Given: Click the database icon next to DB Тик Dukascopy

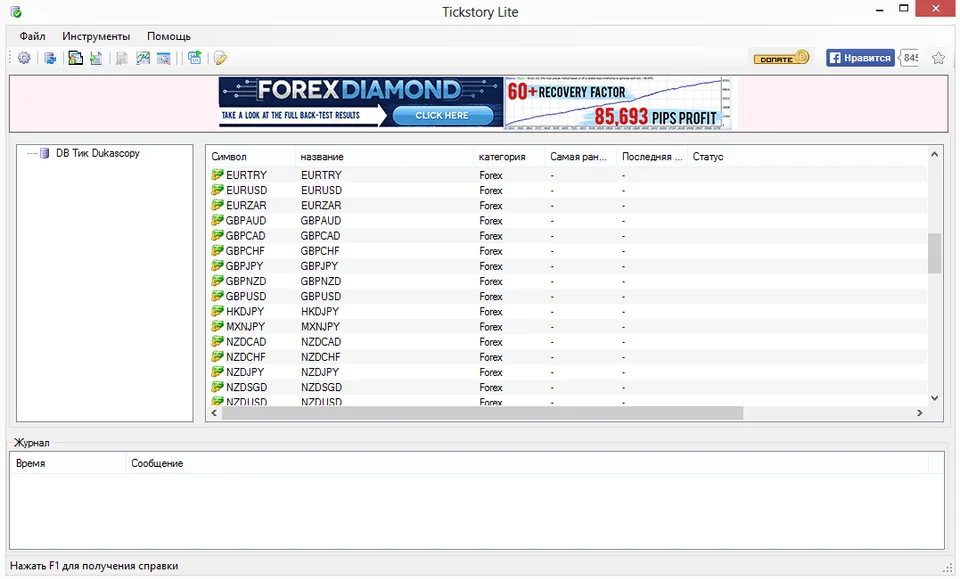Looking at the screenshot, I should (45, 153).
